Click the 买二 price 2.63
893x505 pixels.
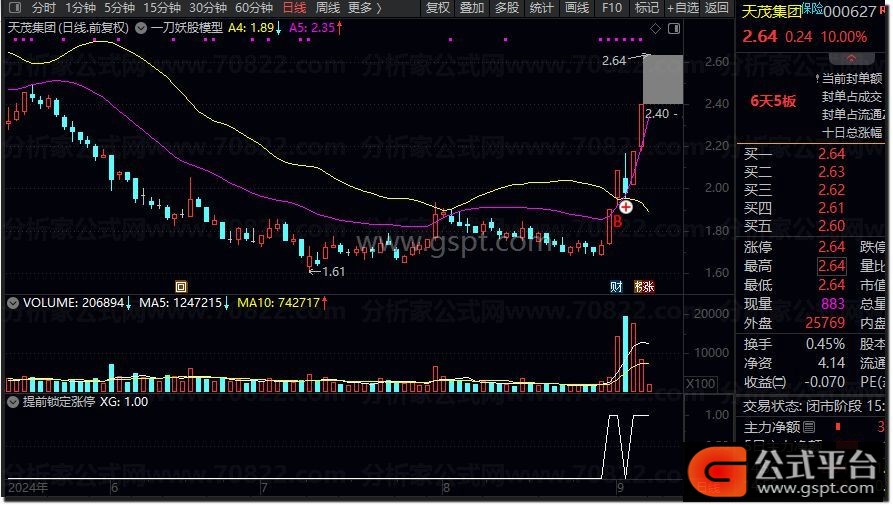coord(831,172)
